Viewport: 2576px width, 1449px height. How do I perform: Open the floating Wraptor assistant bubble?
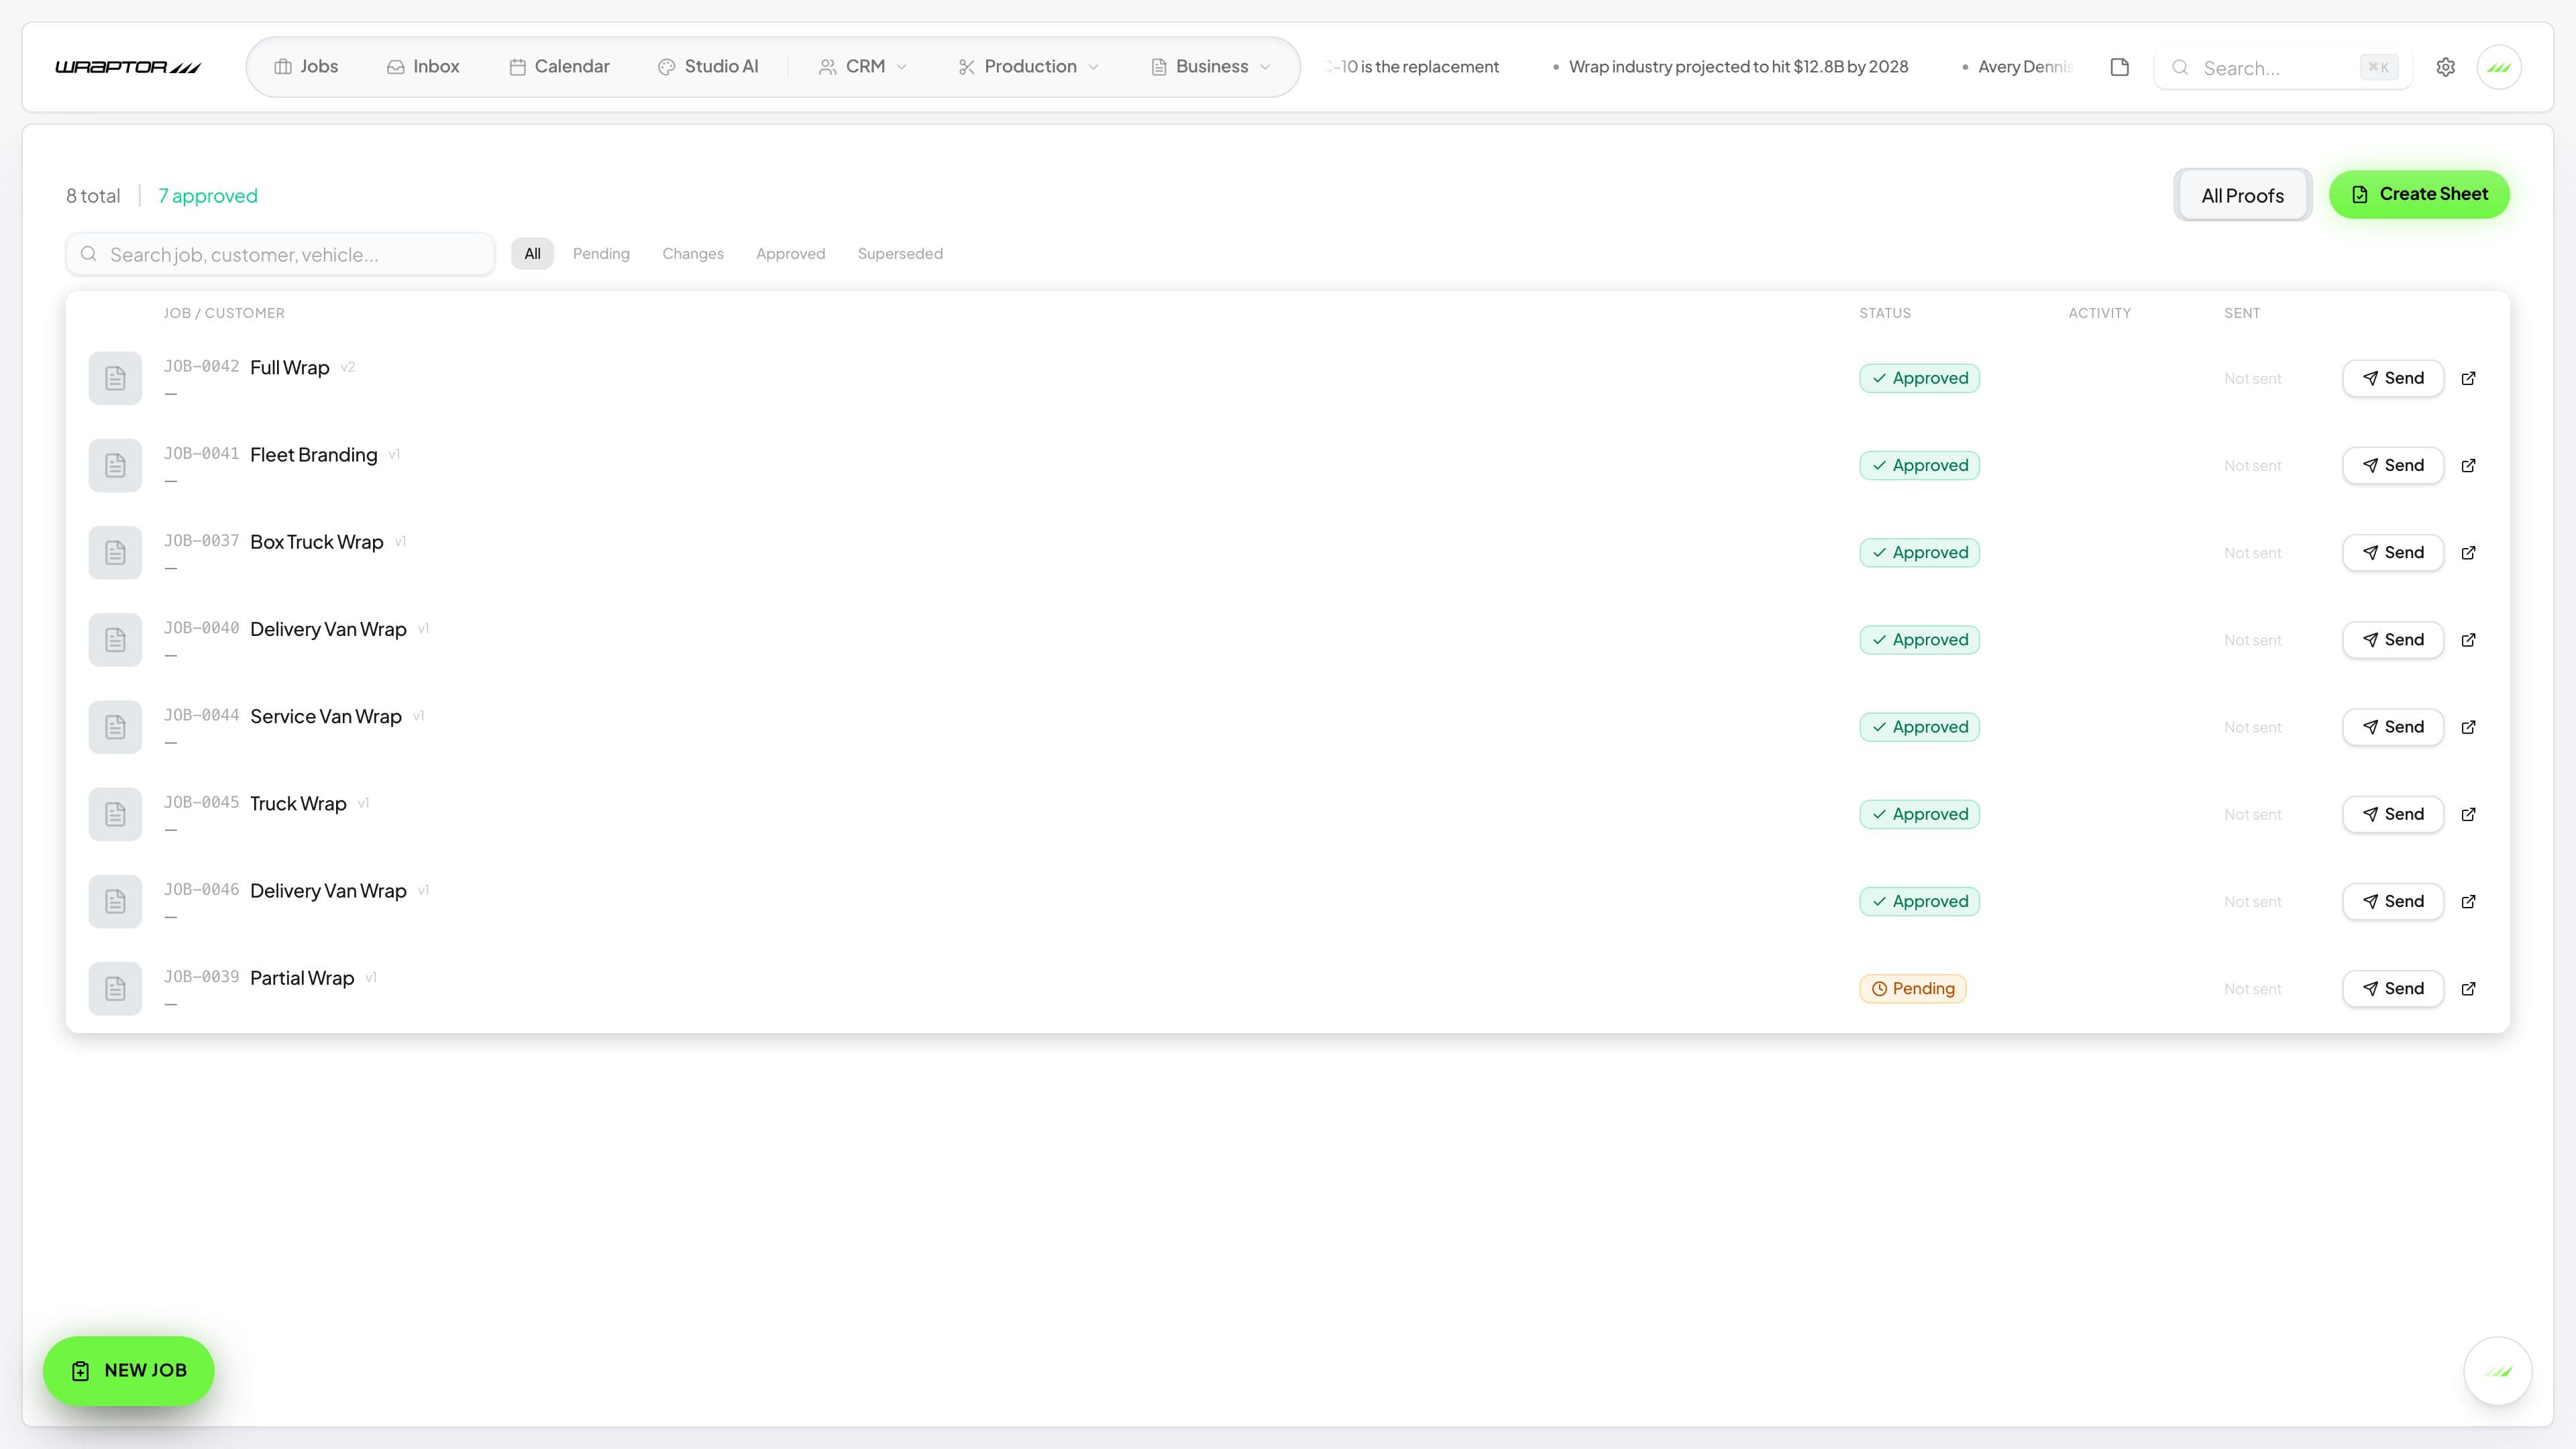2497,1371
